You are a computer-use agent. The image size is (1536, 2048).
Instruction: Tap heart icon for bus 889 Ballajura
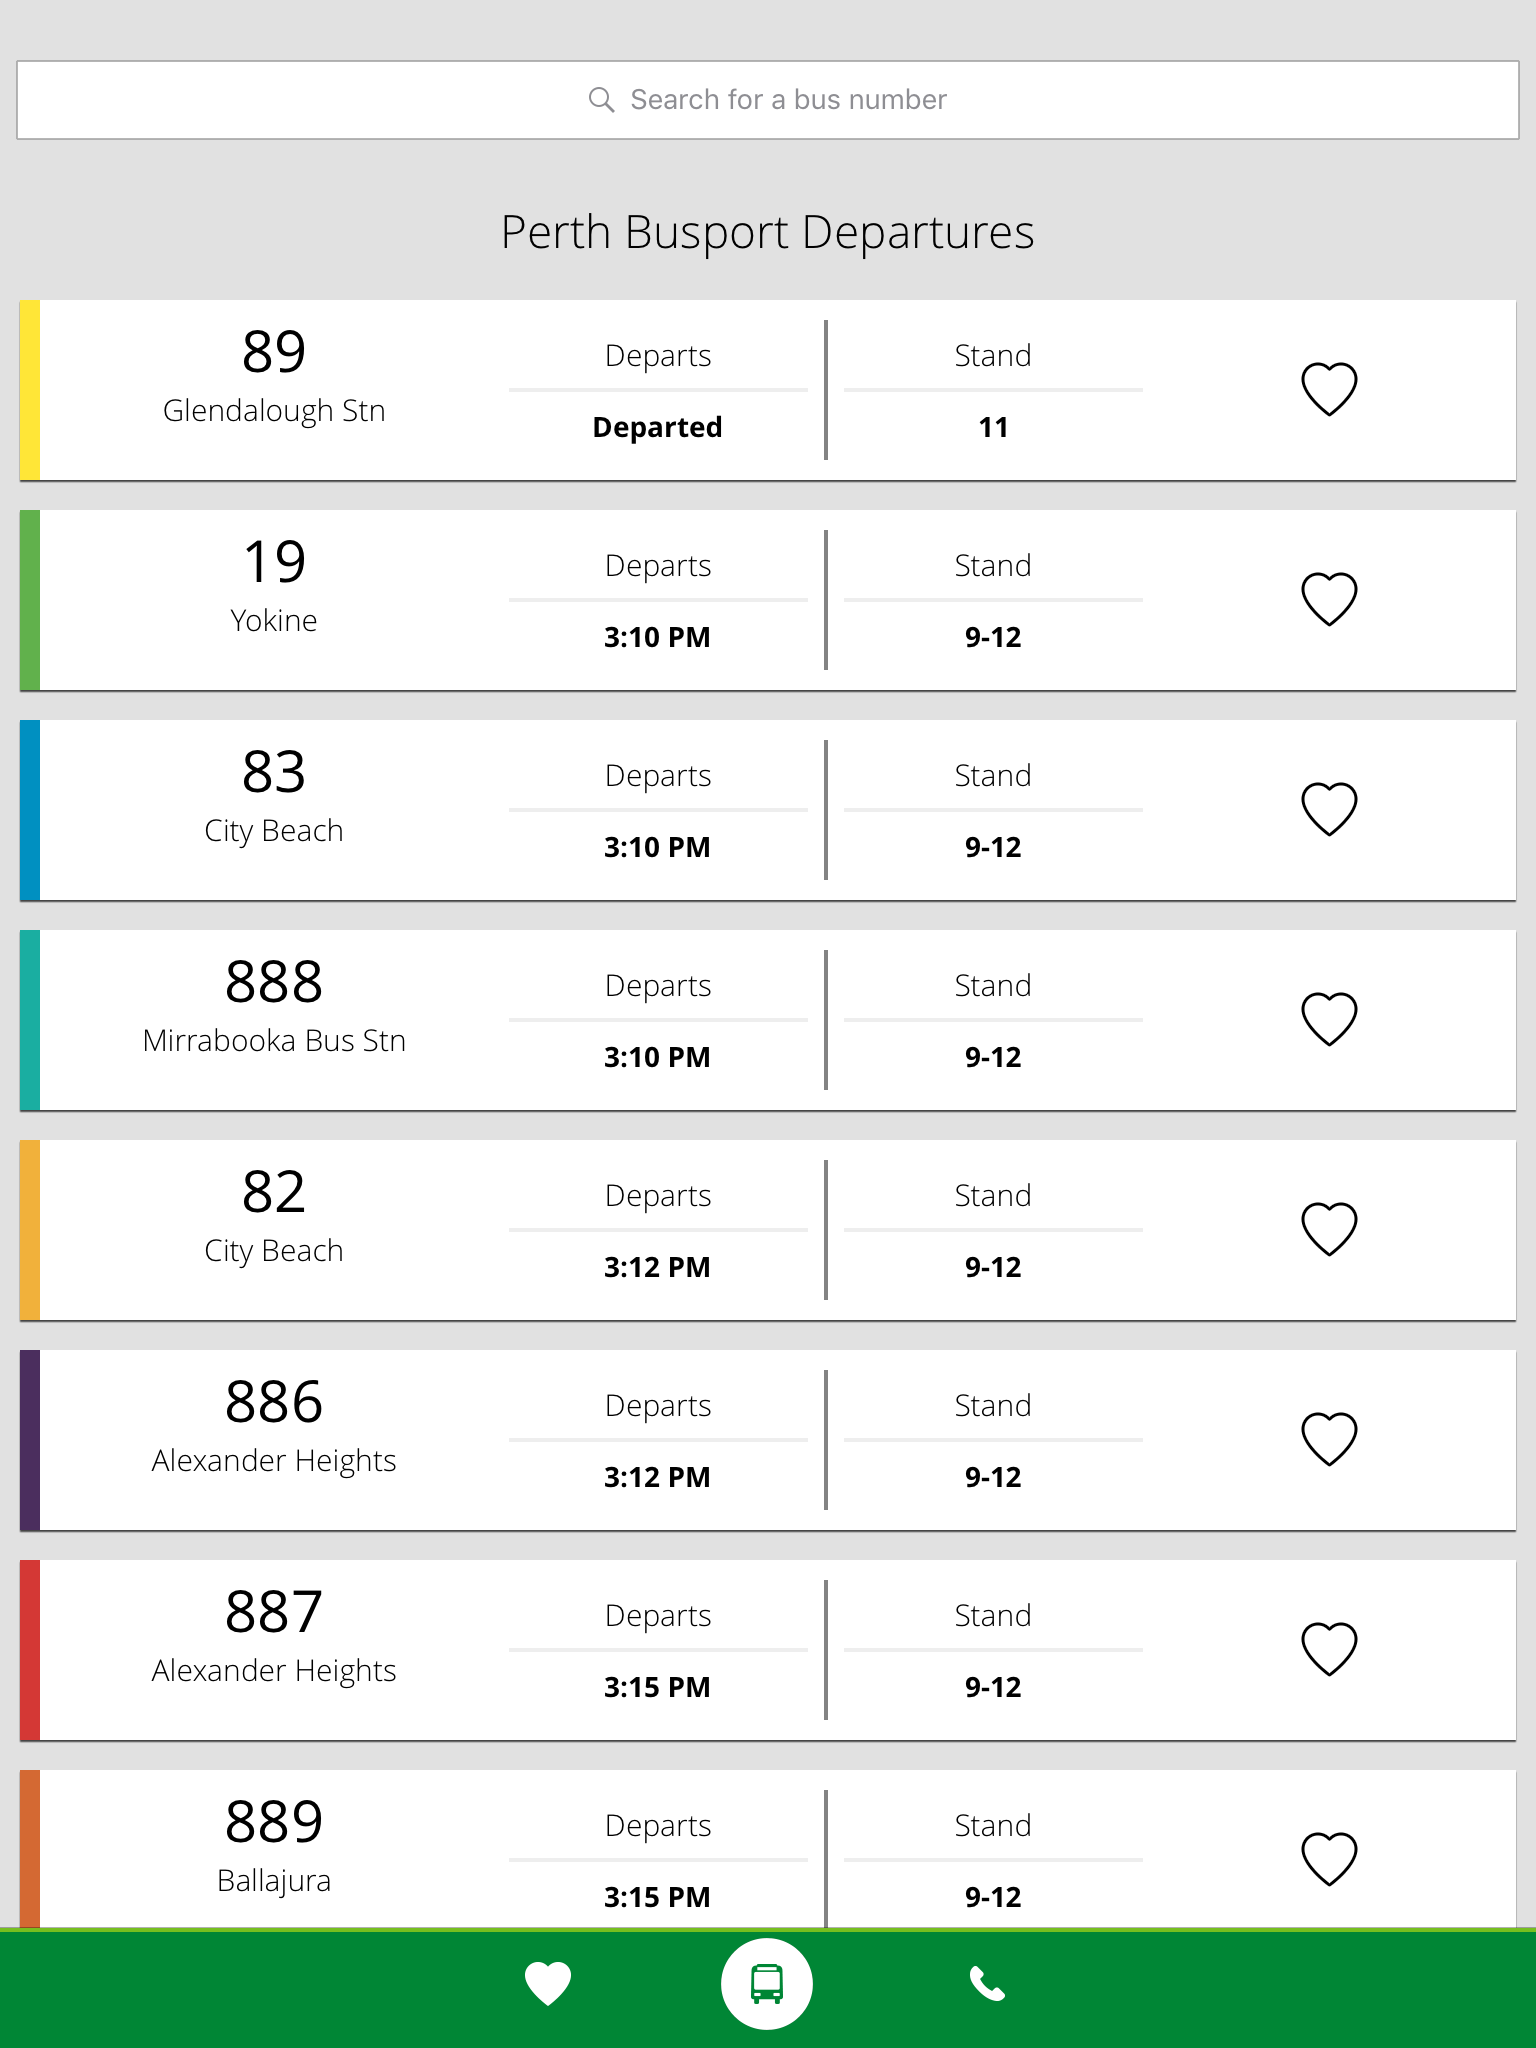[x=1329, y=1859]
